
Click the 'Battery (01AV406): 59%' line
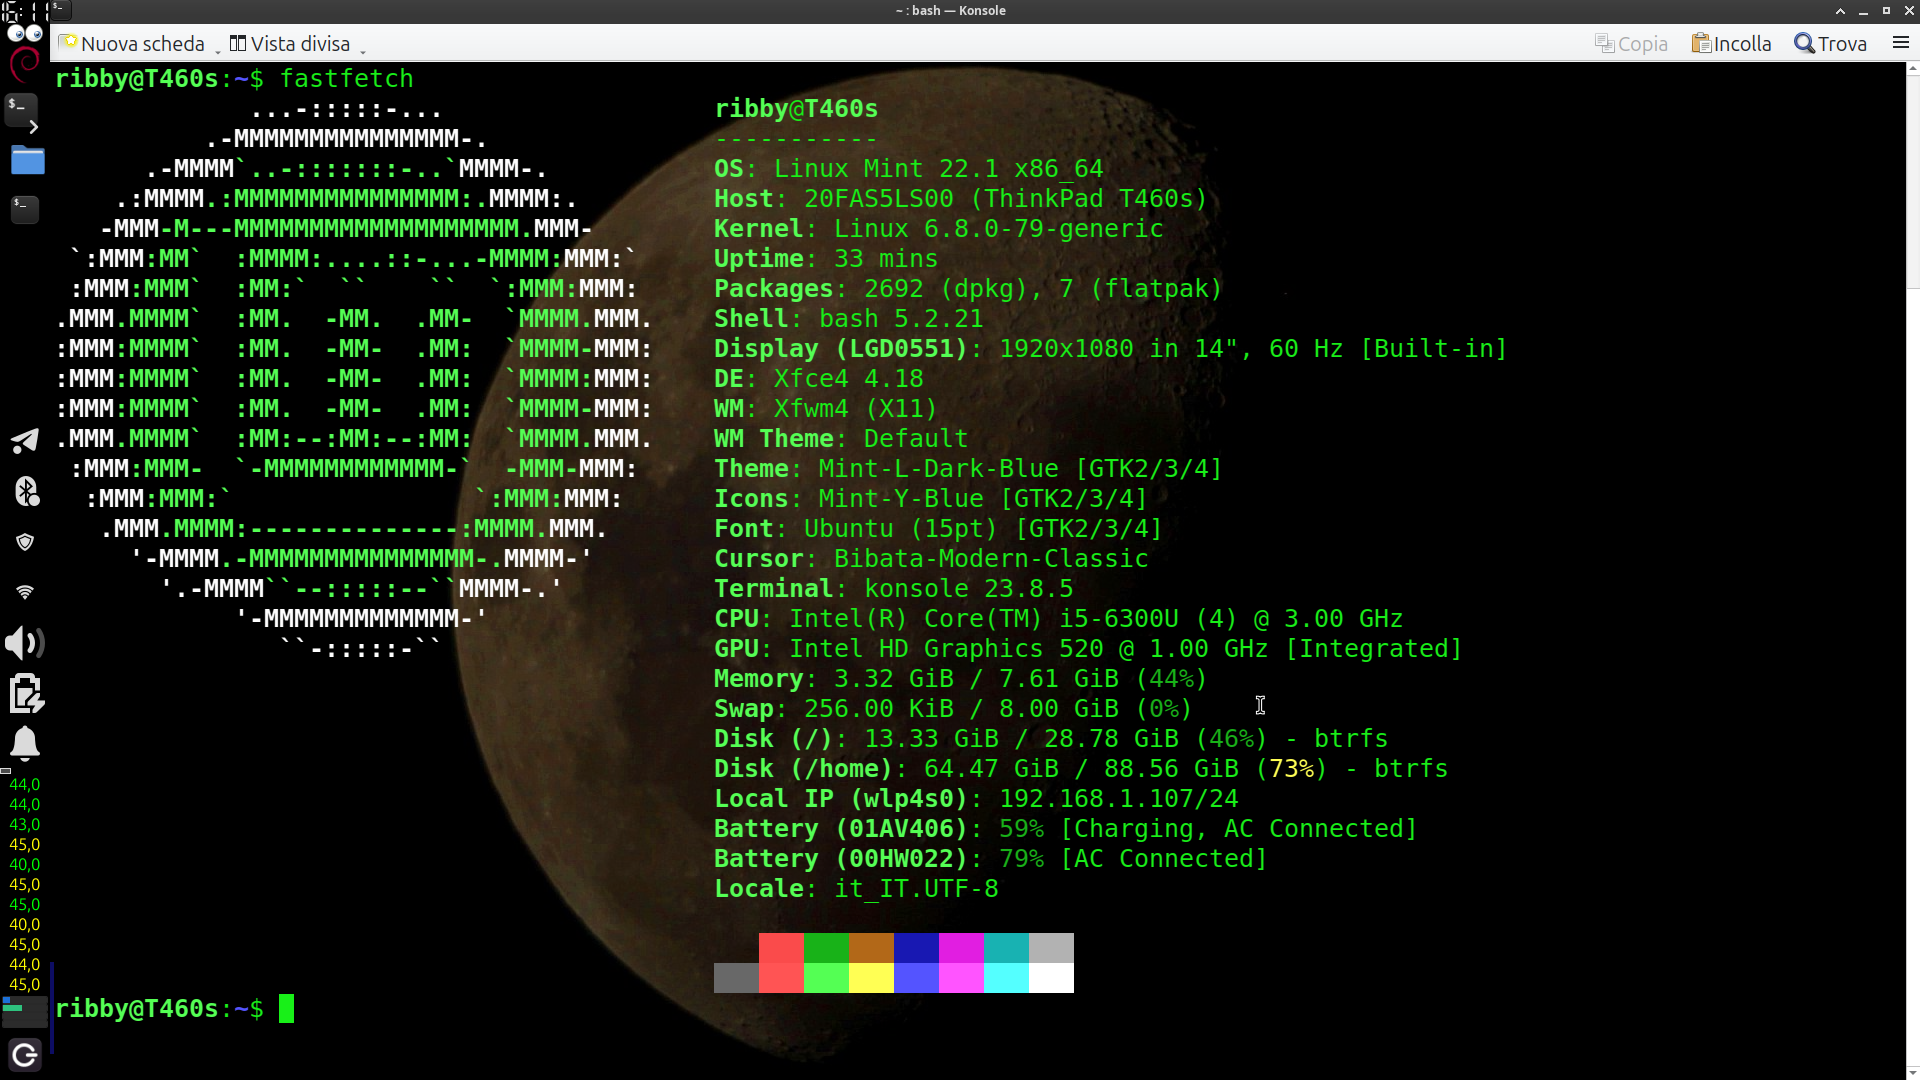(x=1066, y=828)
